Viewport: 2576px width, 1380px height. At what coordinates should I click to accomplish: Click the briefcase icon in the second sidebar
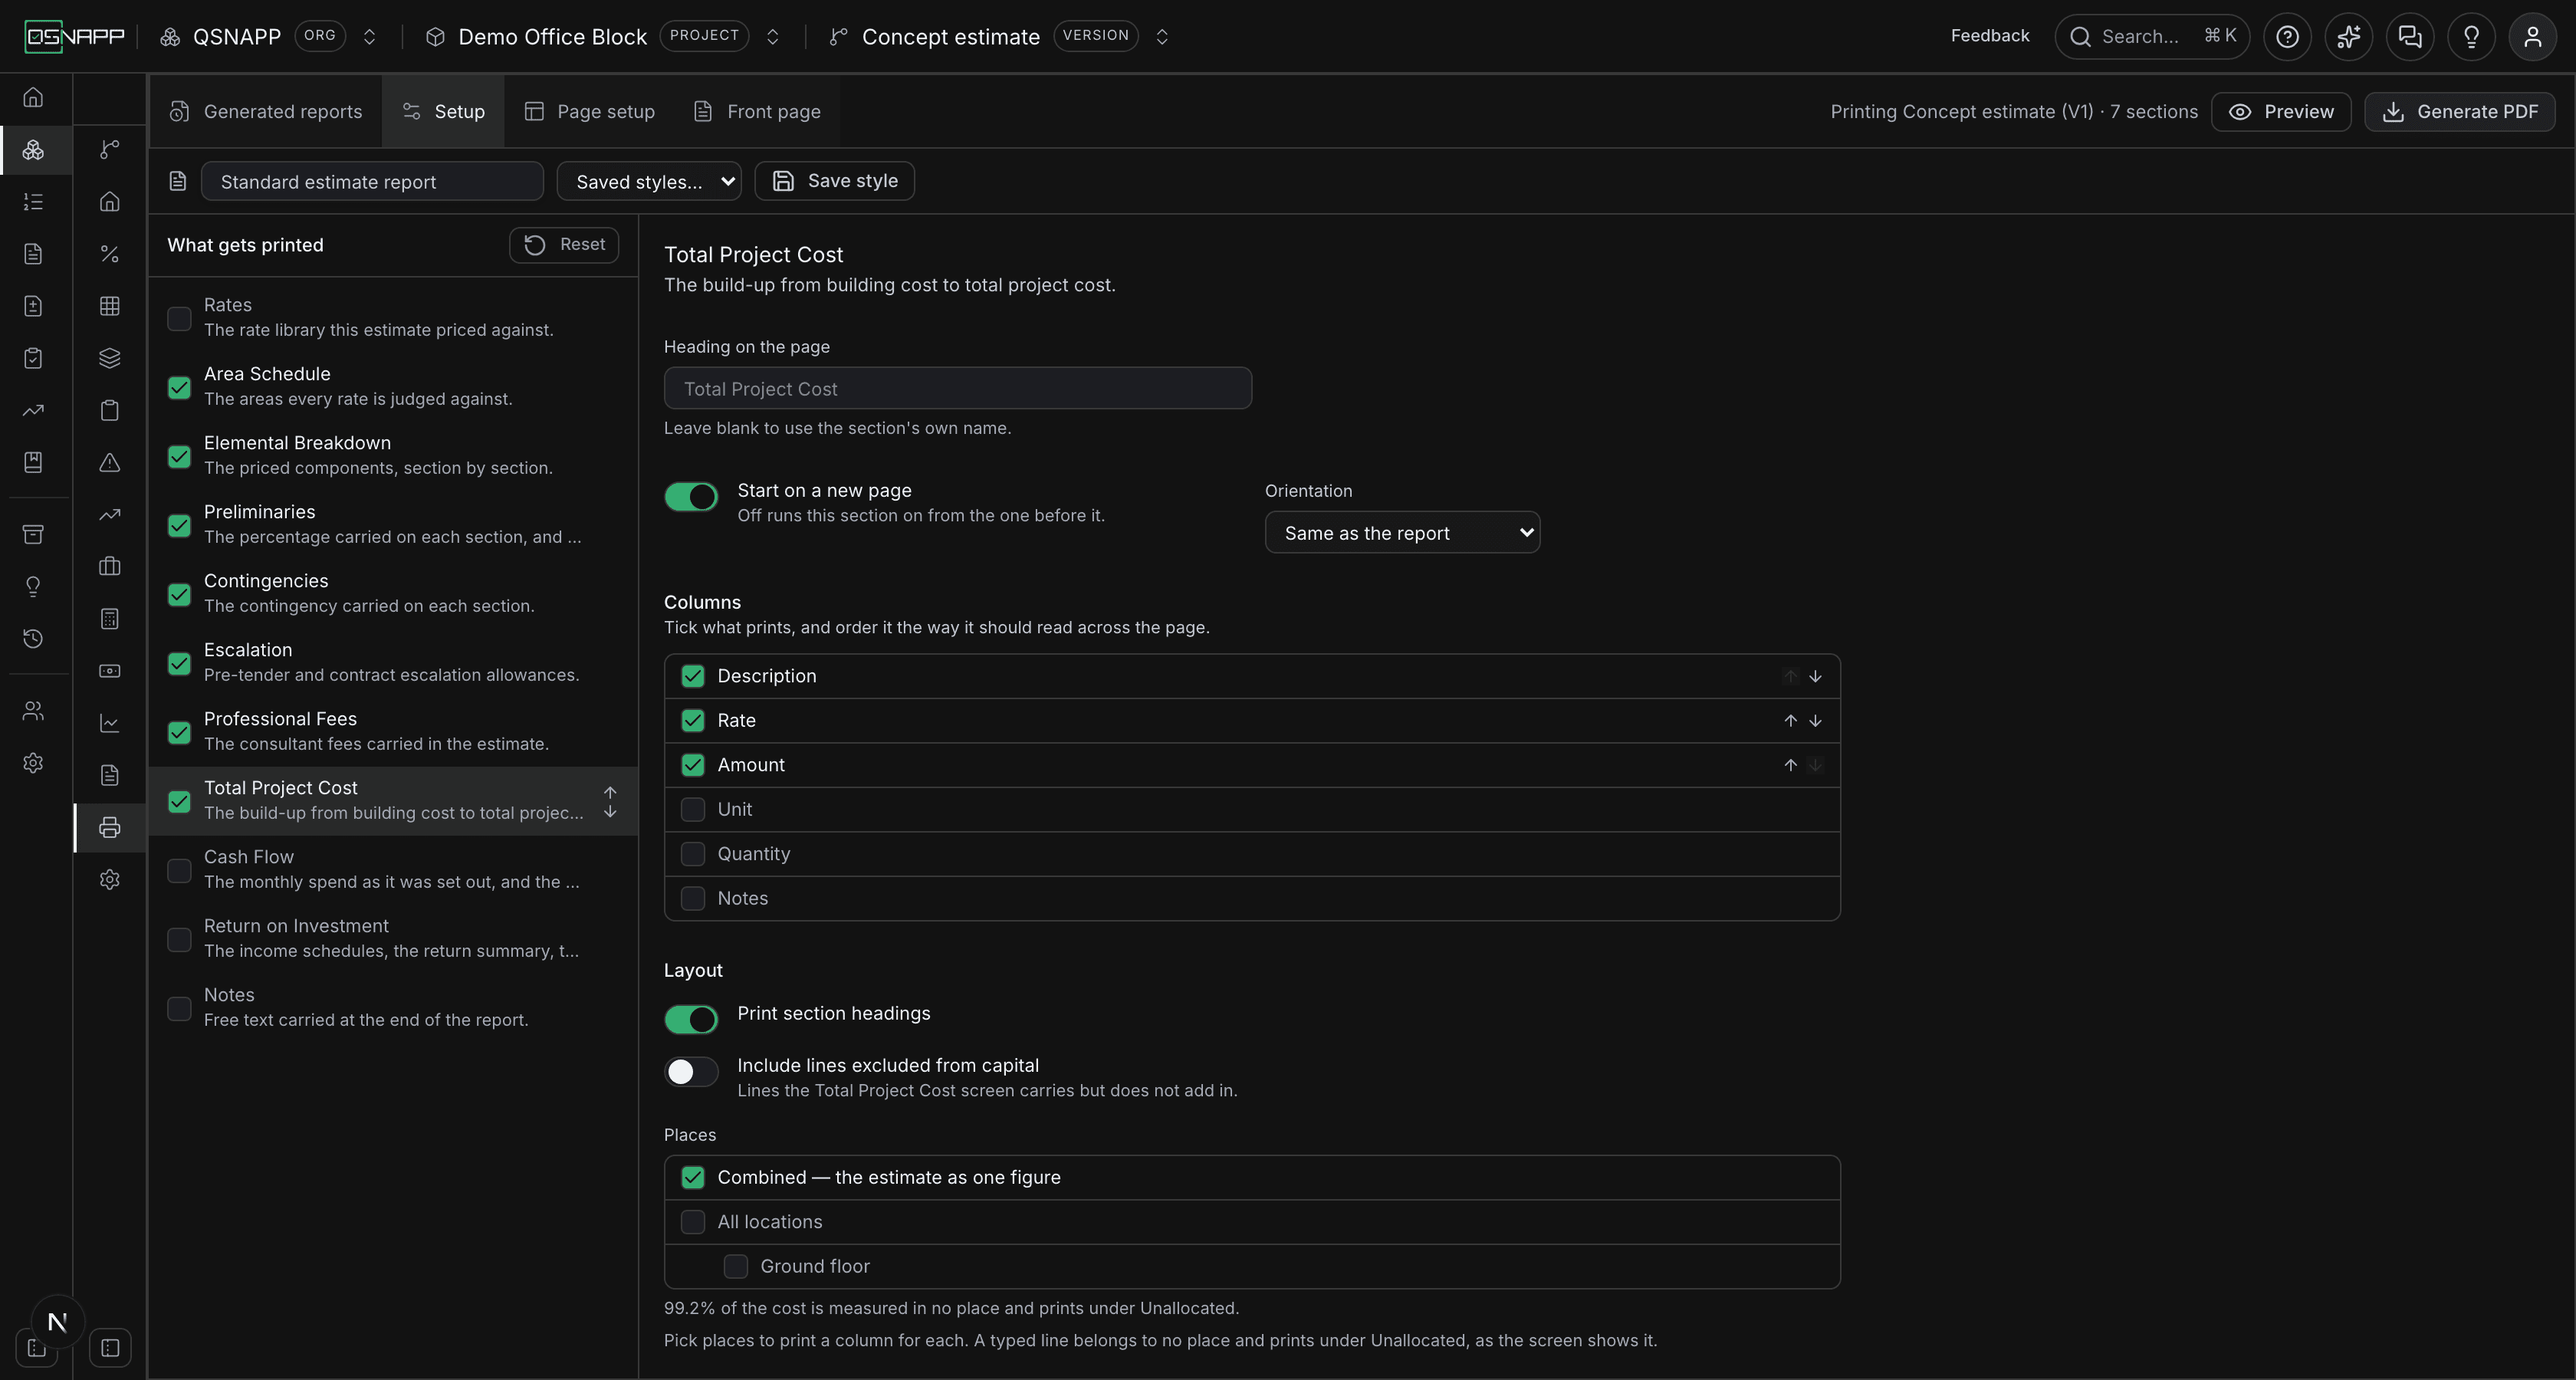110,566
